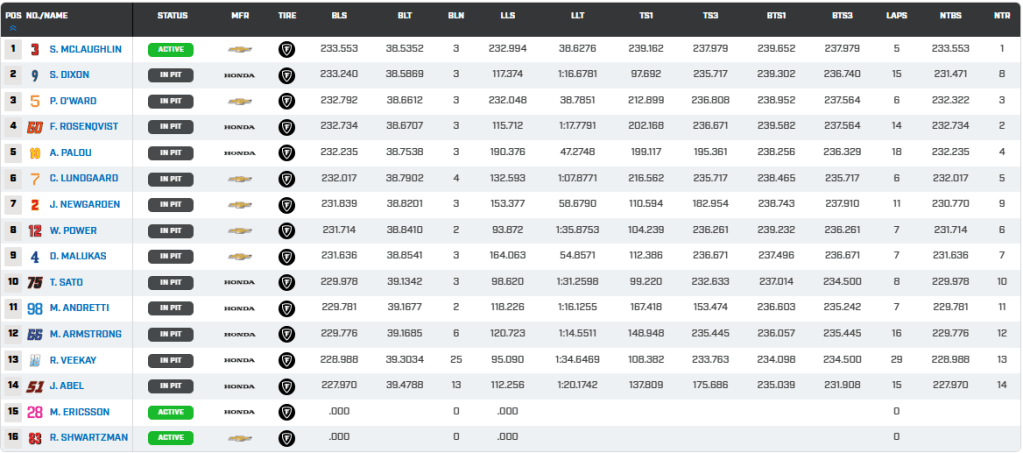Click the Honda logo in Dixon's row

tap(239, 76)
